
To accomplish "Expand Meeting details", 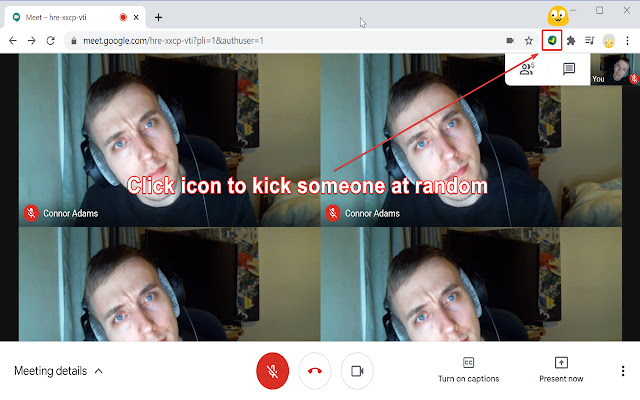I will tap(58, 371).
